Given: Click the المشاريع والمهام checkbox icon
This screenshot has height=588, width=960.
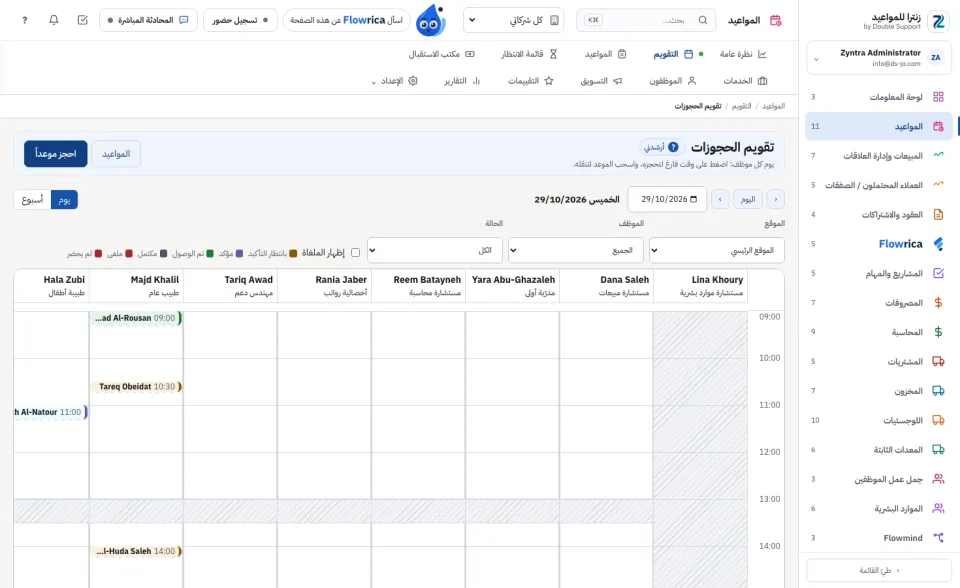Looking at the screenshot, I should pyautogui.click(x=938, y=273).
